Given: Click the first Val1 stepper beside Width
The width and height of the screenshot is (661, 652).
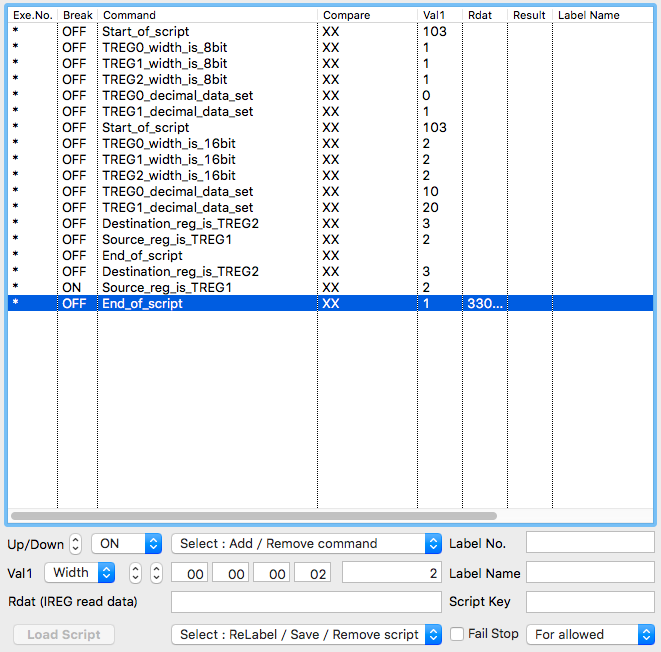Looking at the screenshot, I should pyautogui.click(x=135, y=573).
